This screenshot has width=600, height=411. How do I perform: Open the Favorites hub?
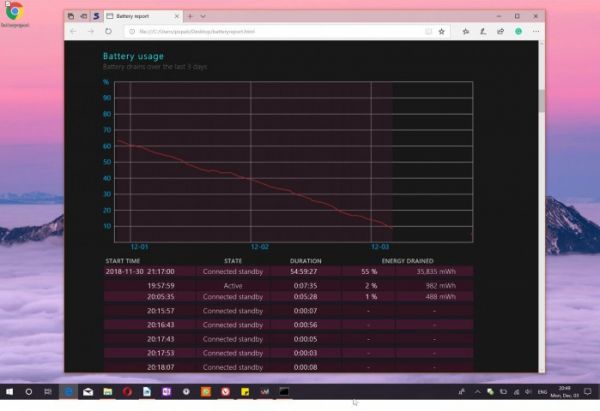[465, 31]
